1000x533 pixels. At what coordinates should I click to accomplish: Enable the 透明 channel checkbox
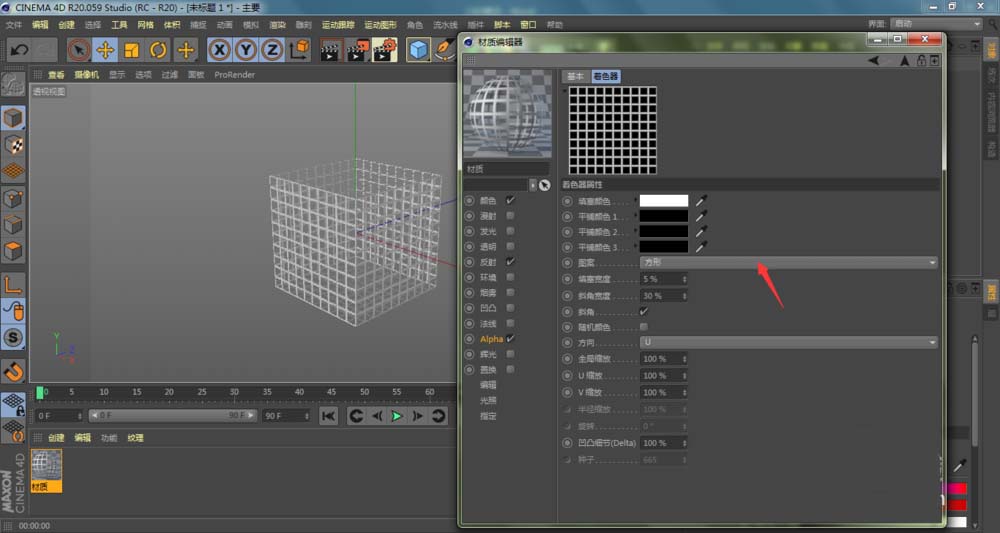(510, 247)
